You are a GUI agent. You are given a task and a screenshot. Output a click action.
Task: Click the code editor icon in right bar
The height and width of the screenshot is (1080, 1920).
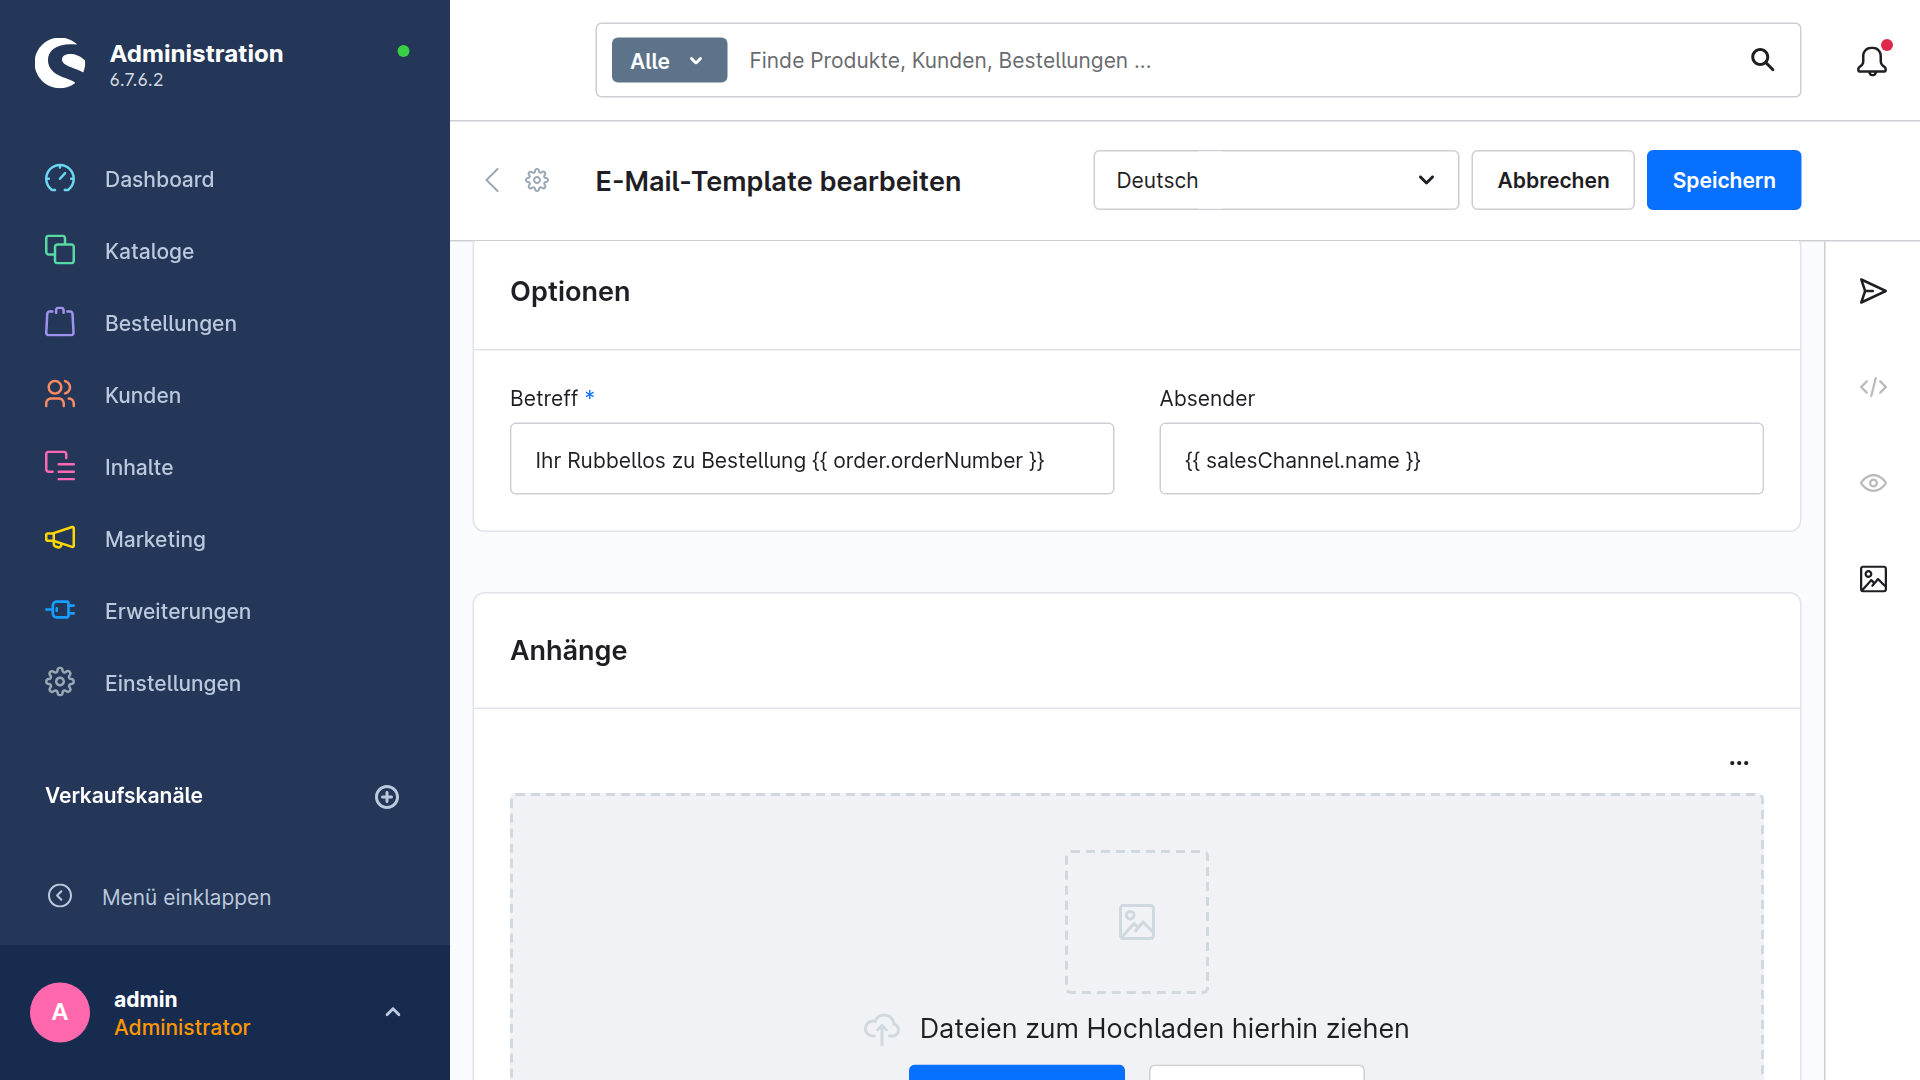tap(1873, 387)
